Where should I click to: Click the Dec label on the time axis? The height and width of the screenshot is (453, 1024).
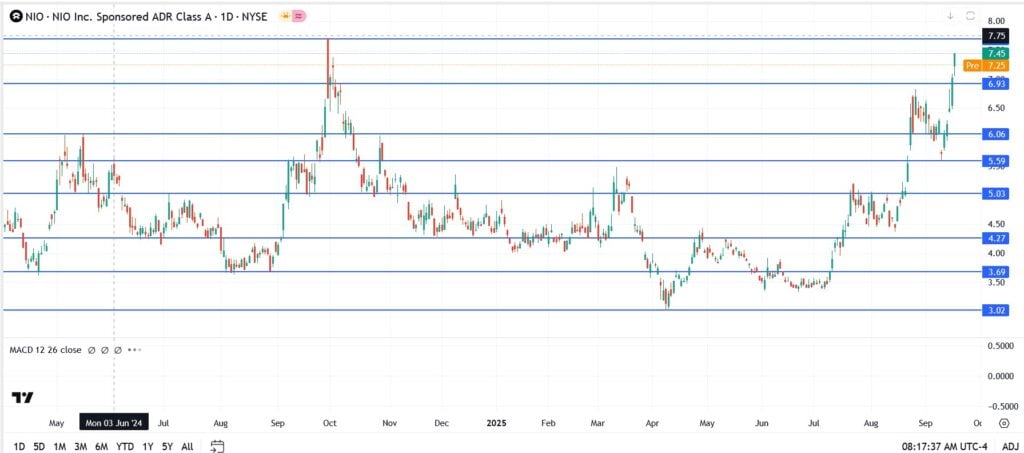pos(441,423)
